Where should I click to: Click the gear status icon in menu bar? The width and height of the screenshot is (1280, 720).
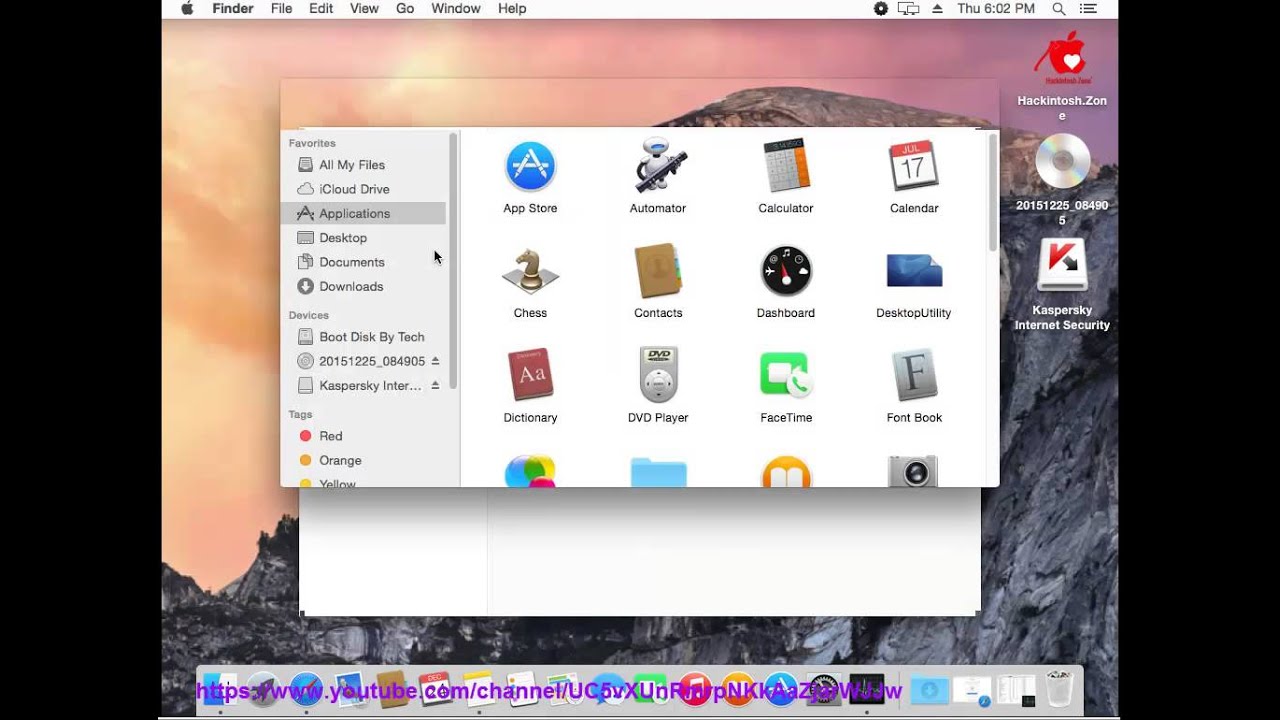tap(880, 8)
